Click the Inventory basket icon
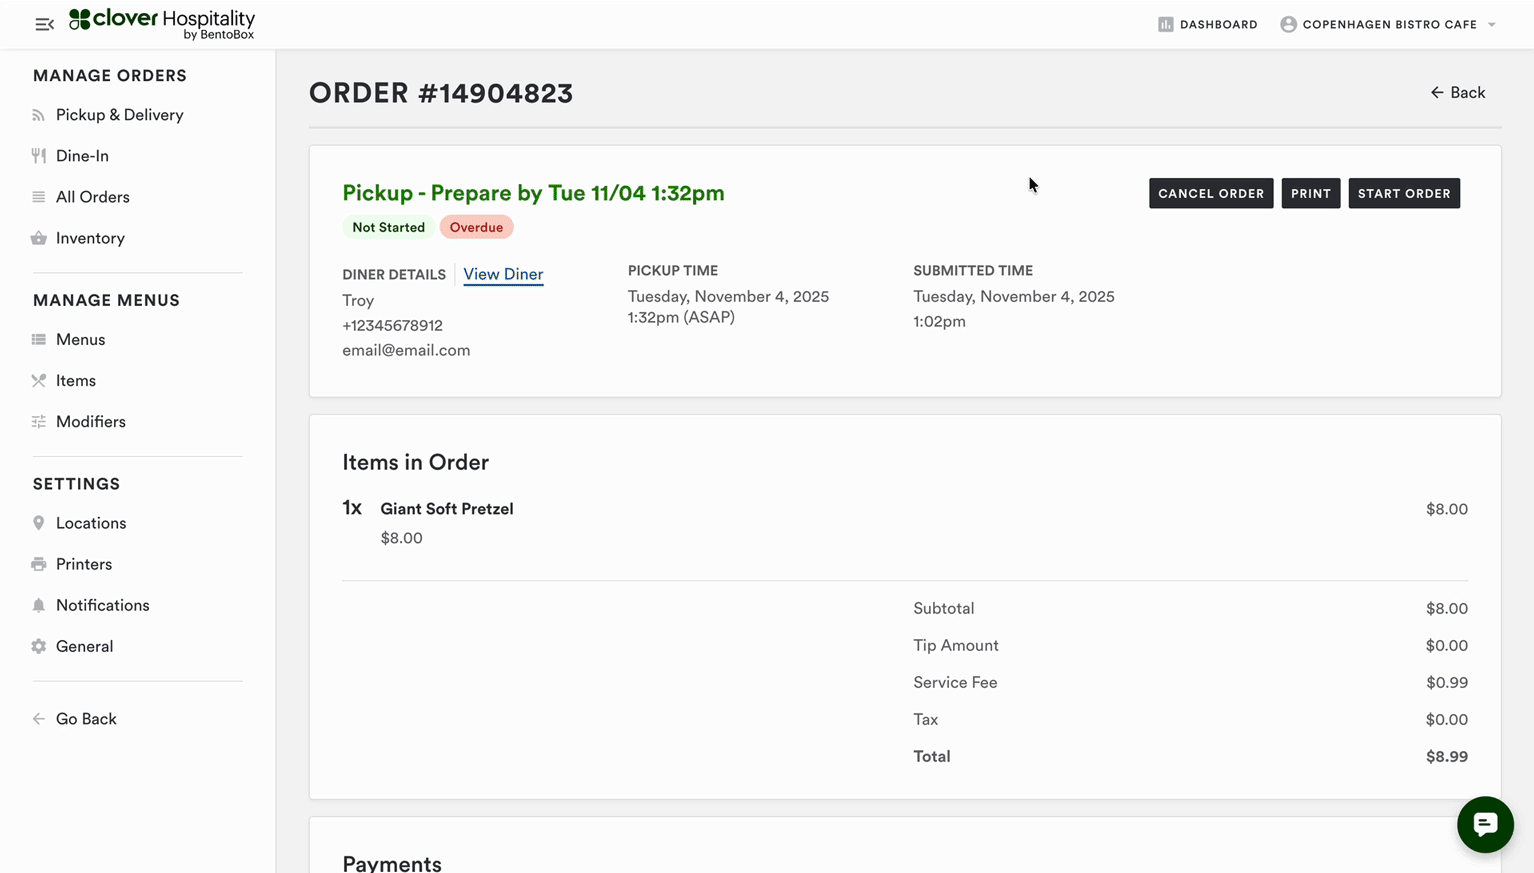This screenshot has width=1534, height=873. [39, 238]
